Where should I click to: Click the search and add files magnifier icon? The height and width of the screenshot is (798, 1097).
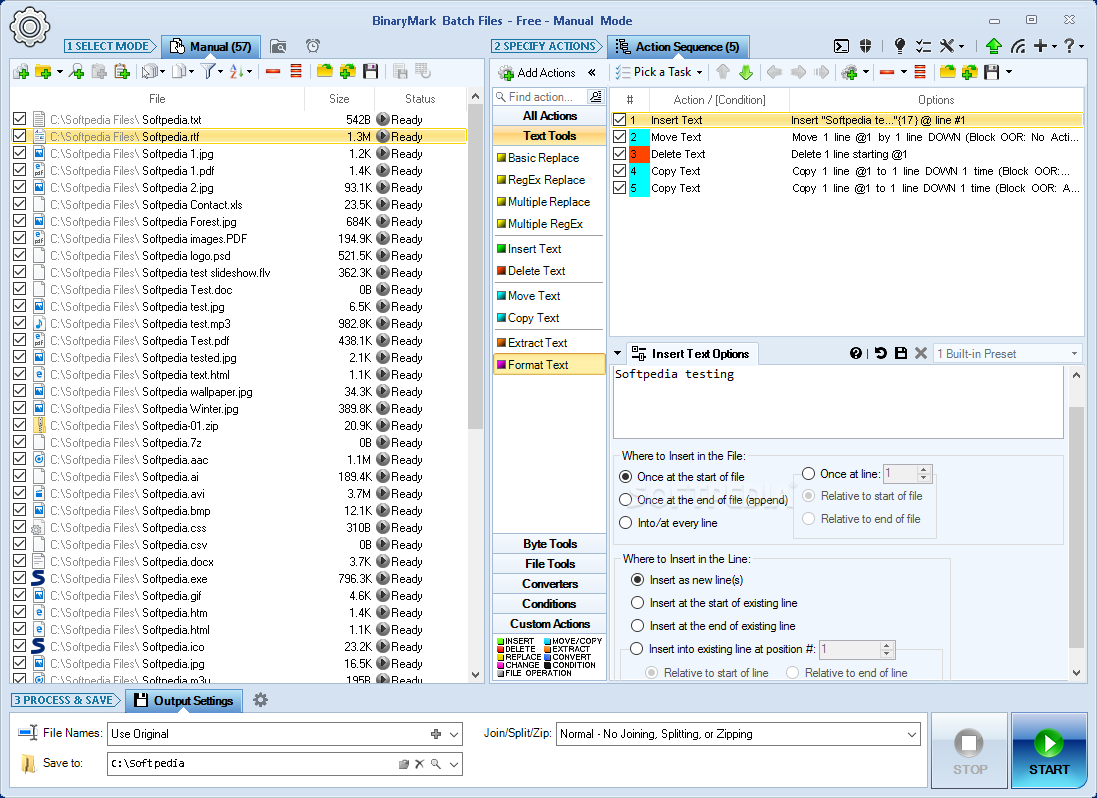tap(76, 72)
